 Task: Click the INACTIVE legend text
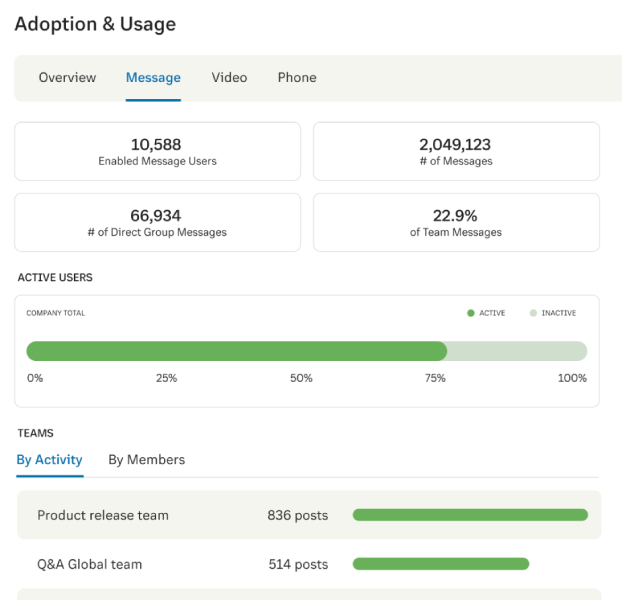[559, 313]
